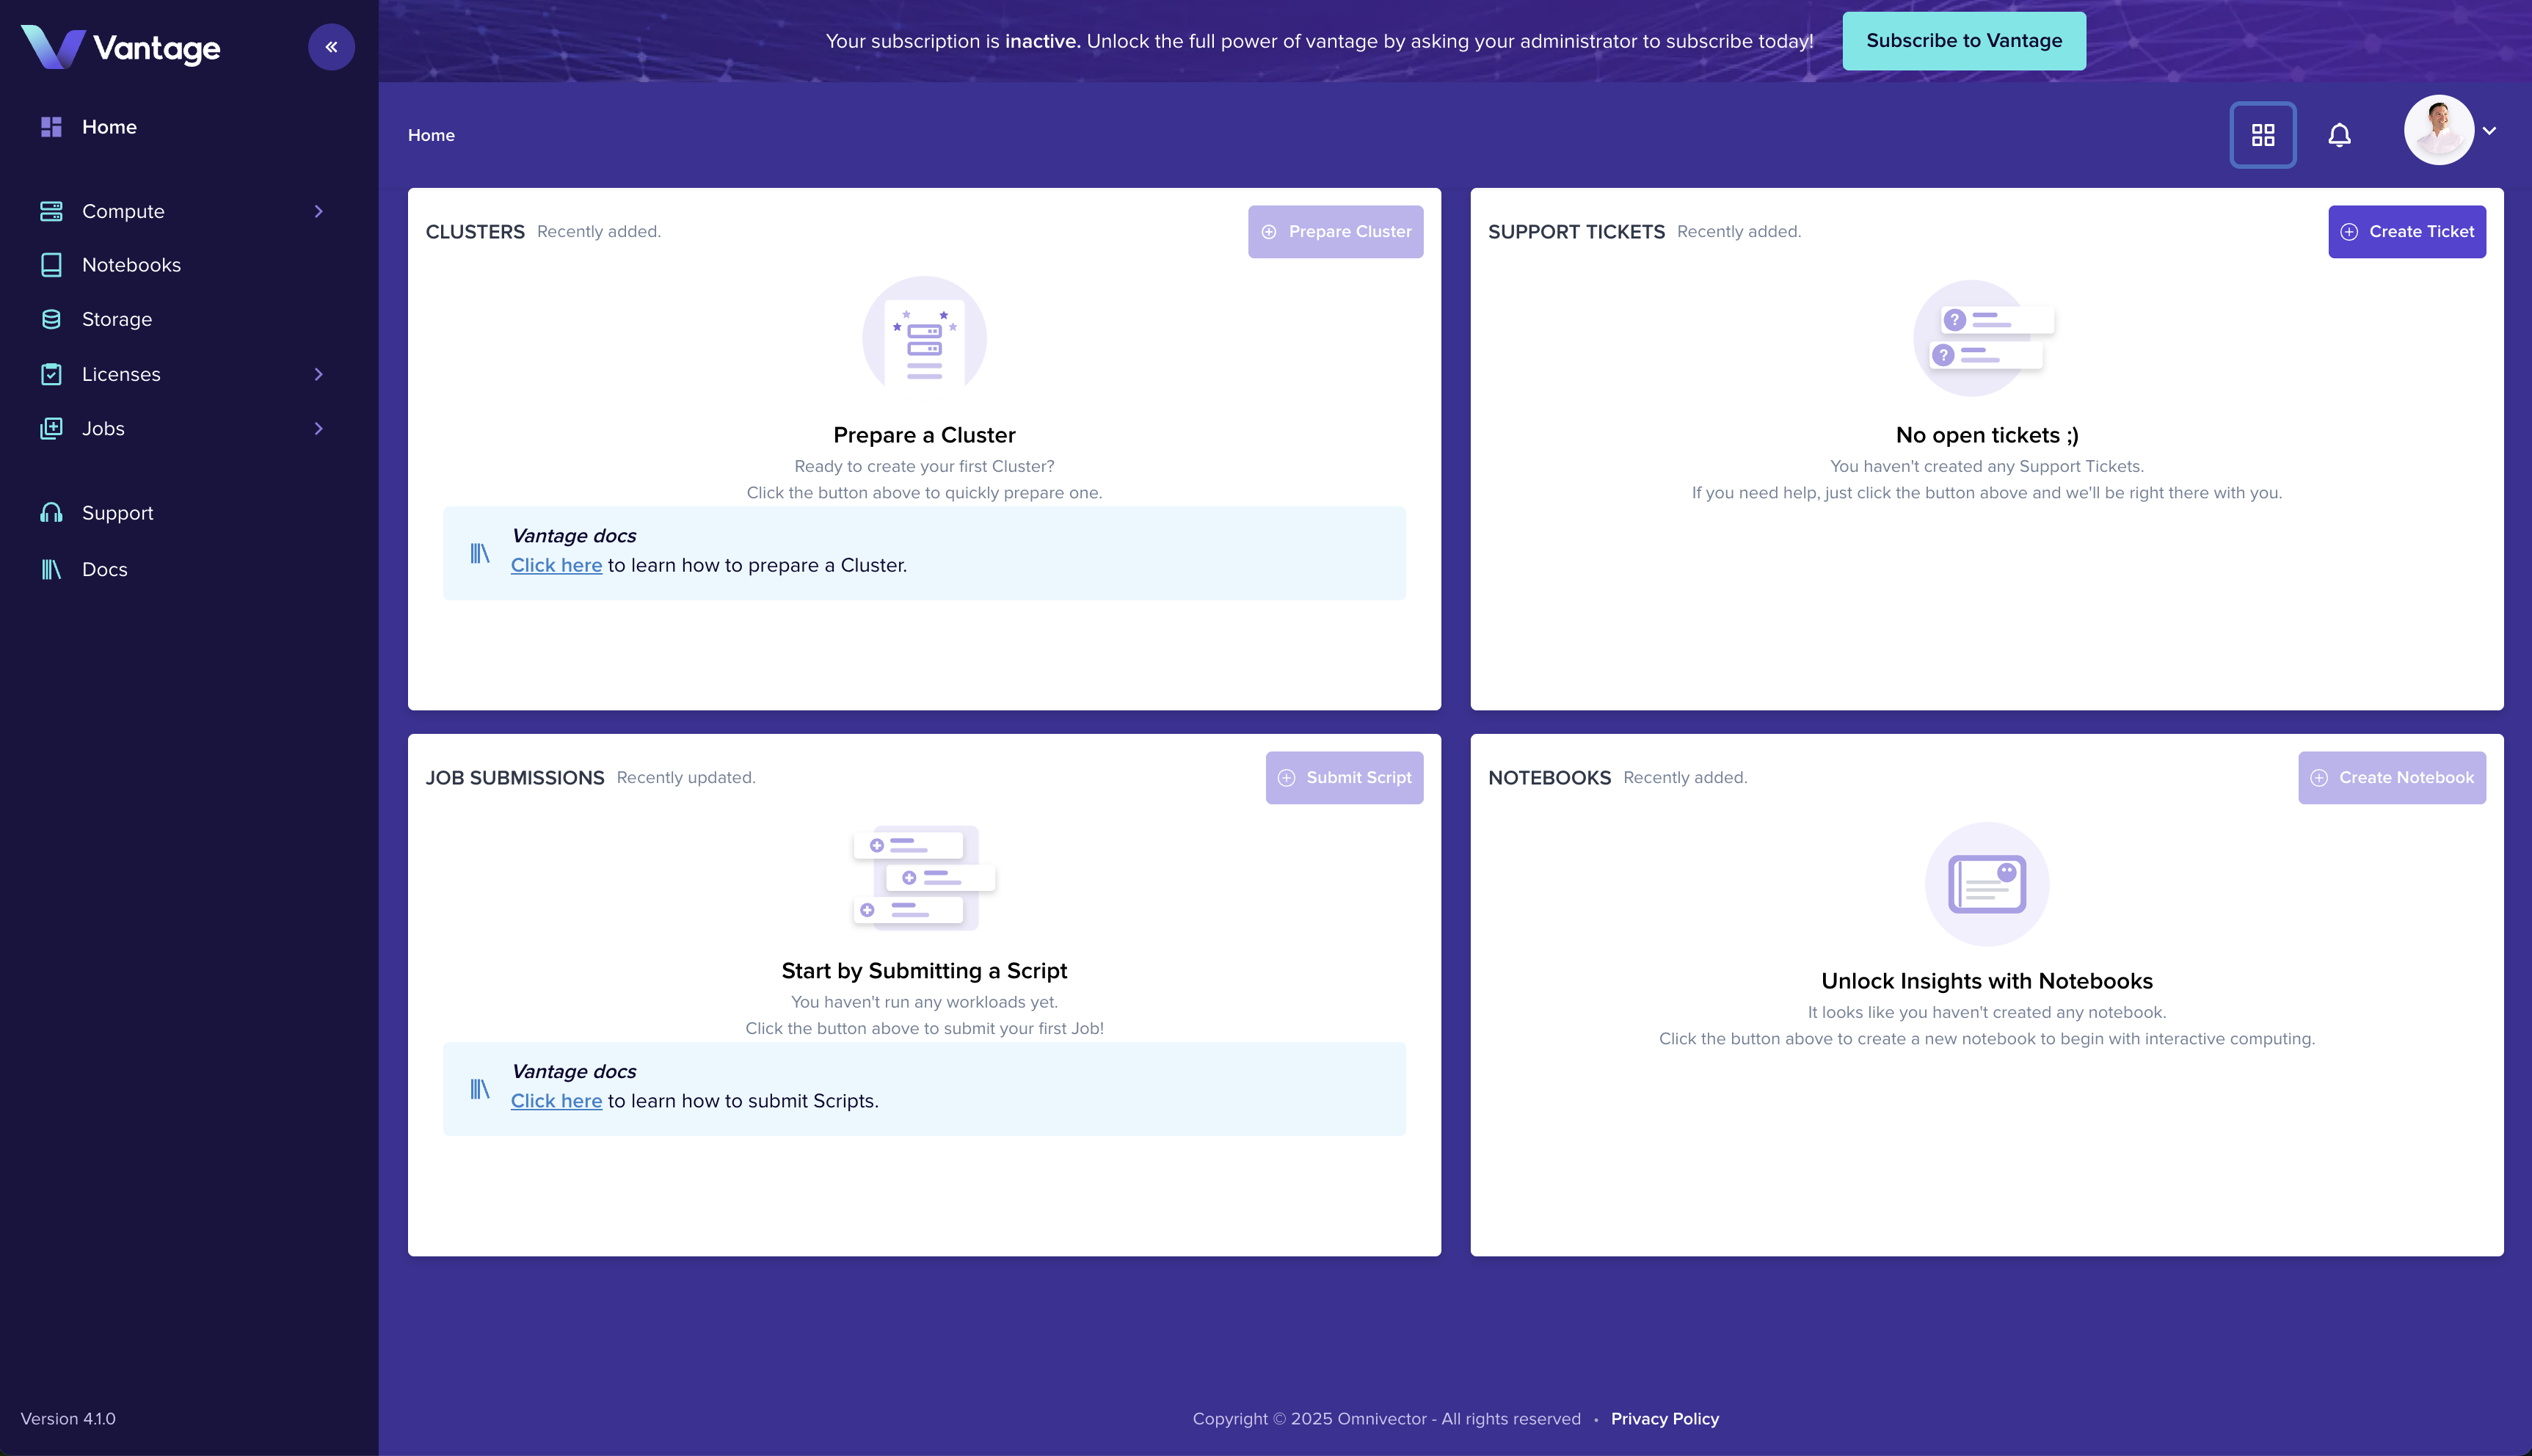2532x1456 pixels.
Task: Open the Licenses menu item
Action: coord(121,374)
